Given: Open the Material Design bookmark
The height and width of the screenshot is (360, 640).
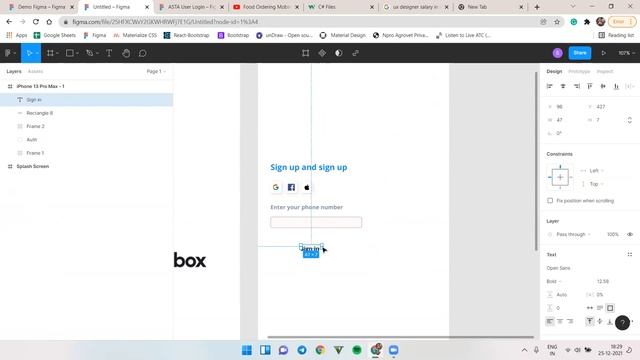Looking at the screenshot, I should coord(343,36).
